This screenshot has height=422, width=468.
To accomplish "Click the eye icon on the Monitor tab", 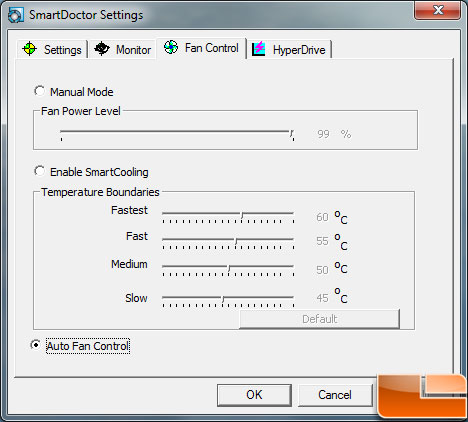I will coord(102,49).
